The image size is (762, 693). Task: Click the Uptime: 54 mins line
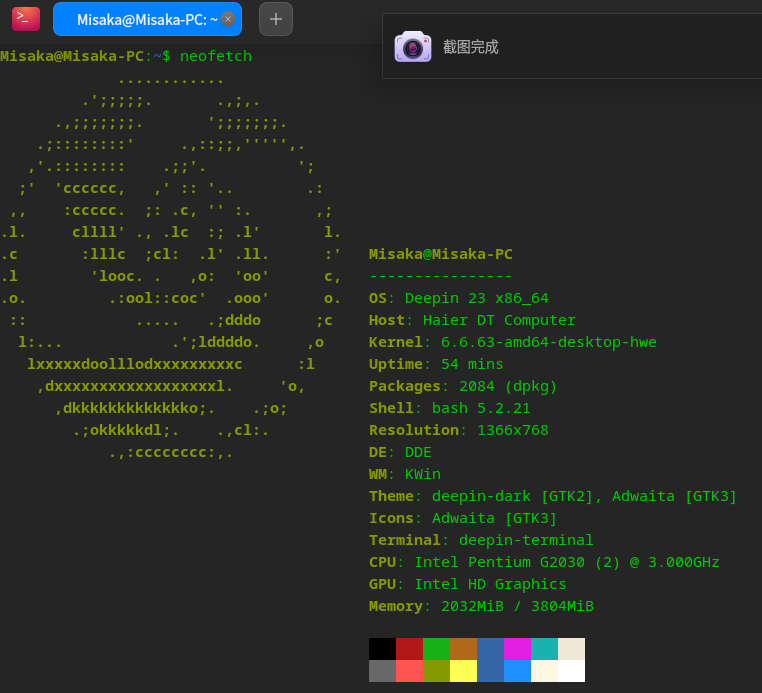coord(436,364)
